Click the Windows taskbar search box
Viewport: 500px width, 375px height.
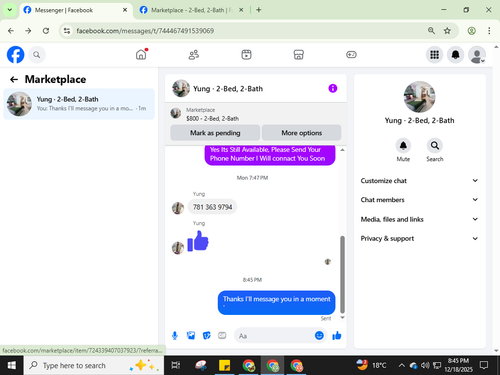tap(94, 365)
